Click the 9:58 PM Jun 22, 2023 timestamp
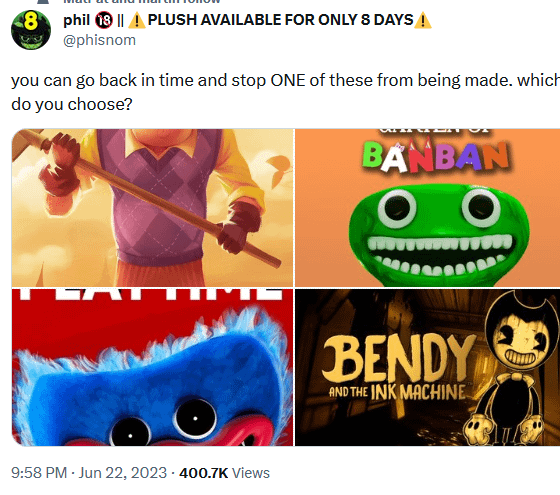The height and width of the screenshot is (495, 560). 89,473
